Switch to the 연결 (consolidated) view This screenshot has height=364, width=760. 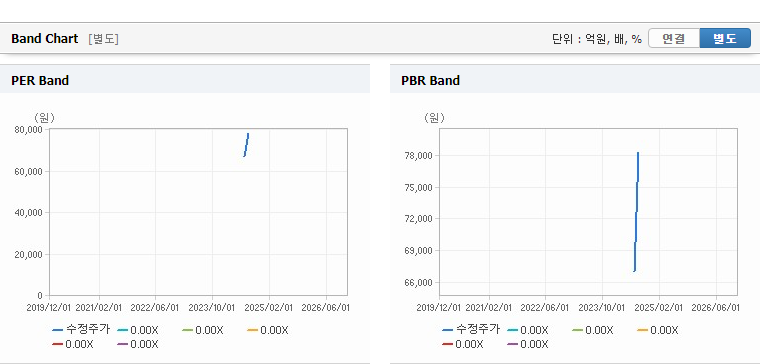pyautogui.click(x=674, y=38)
